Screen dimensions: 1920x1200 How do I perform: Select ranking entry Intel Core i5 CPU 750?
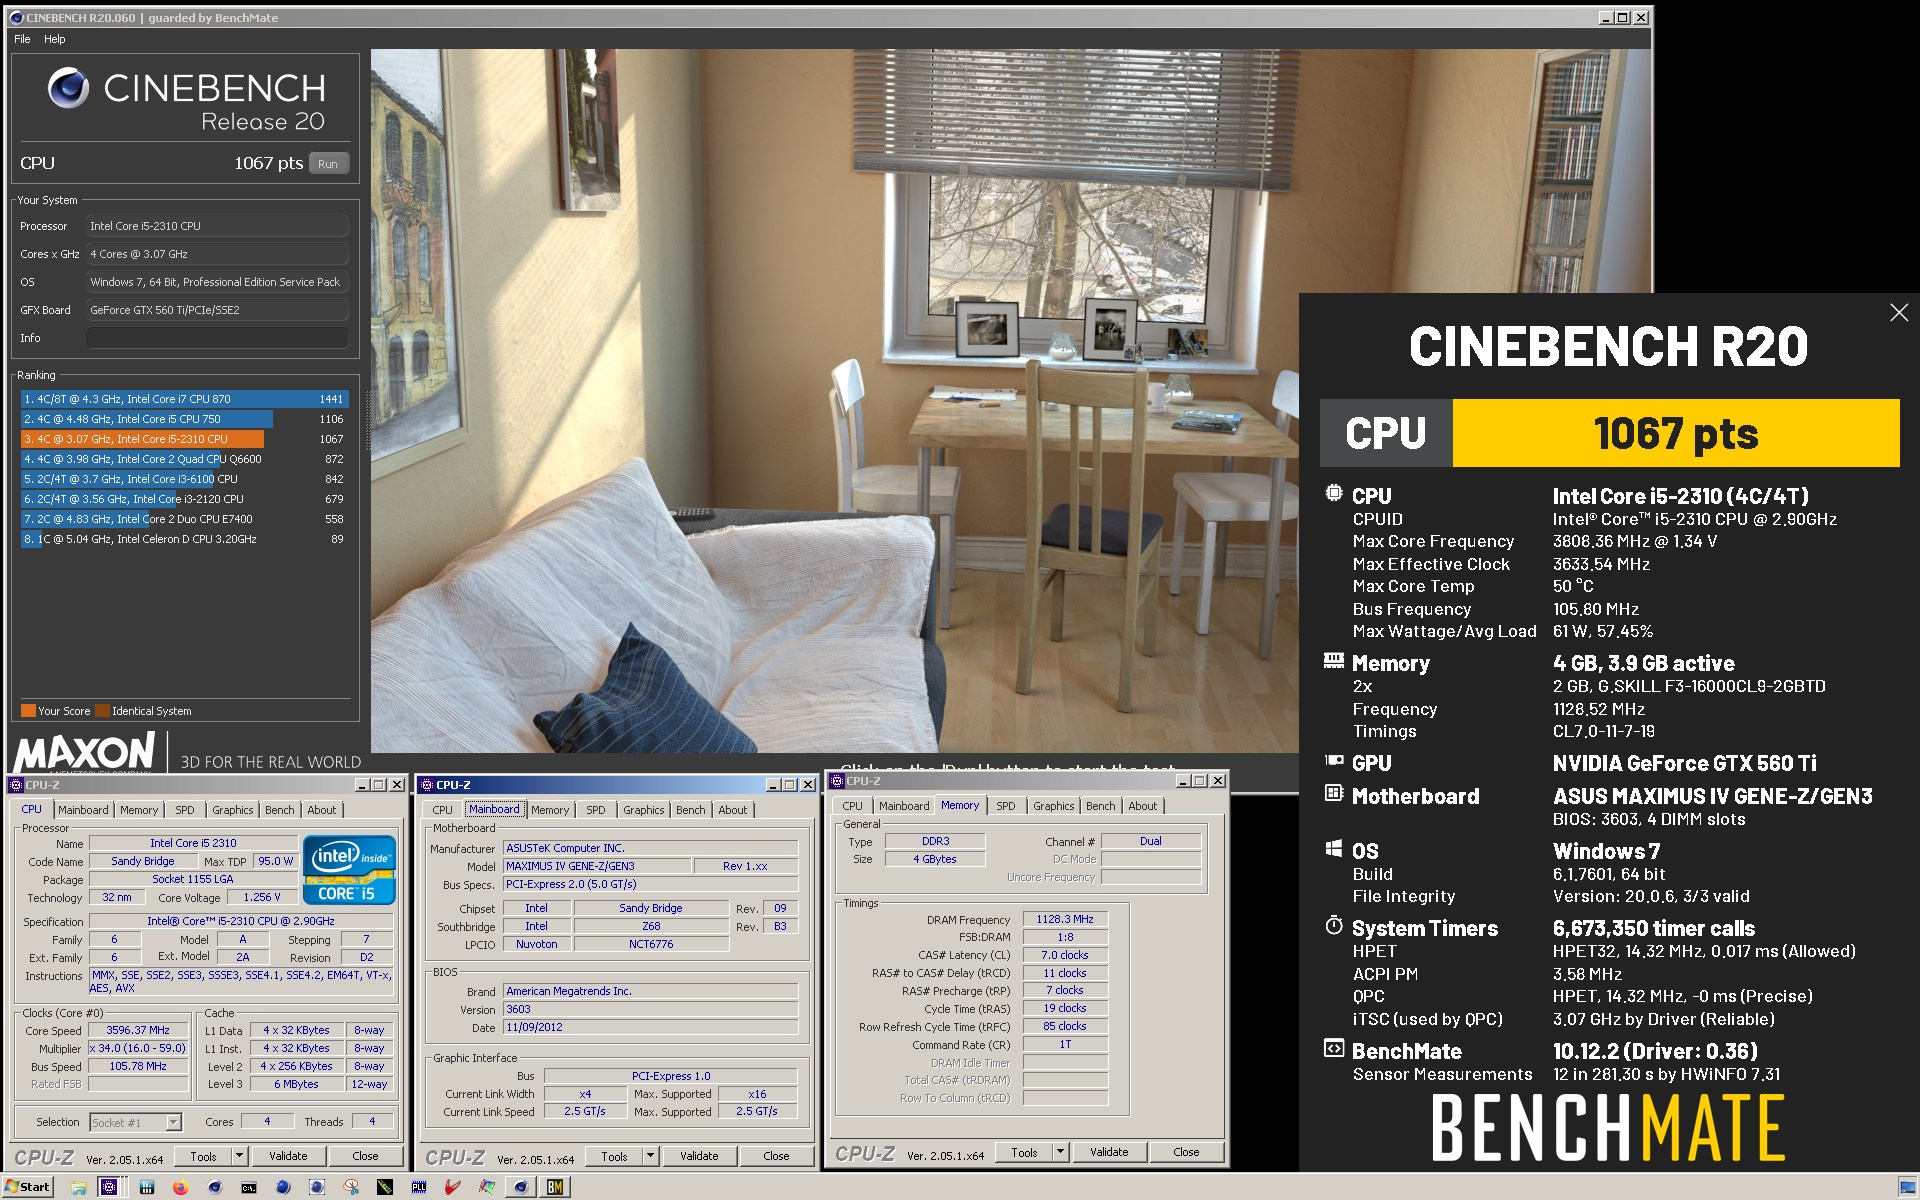point(184,419)
